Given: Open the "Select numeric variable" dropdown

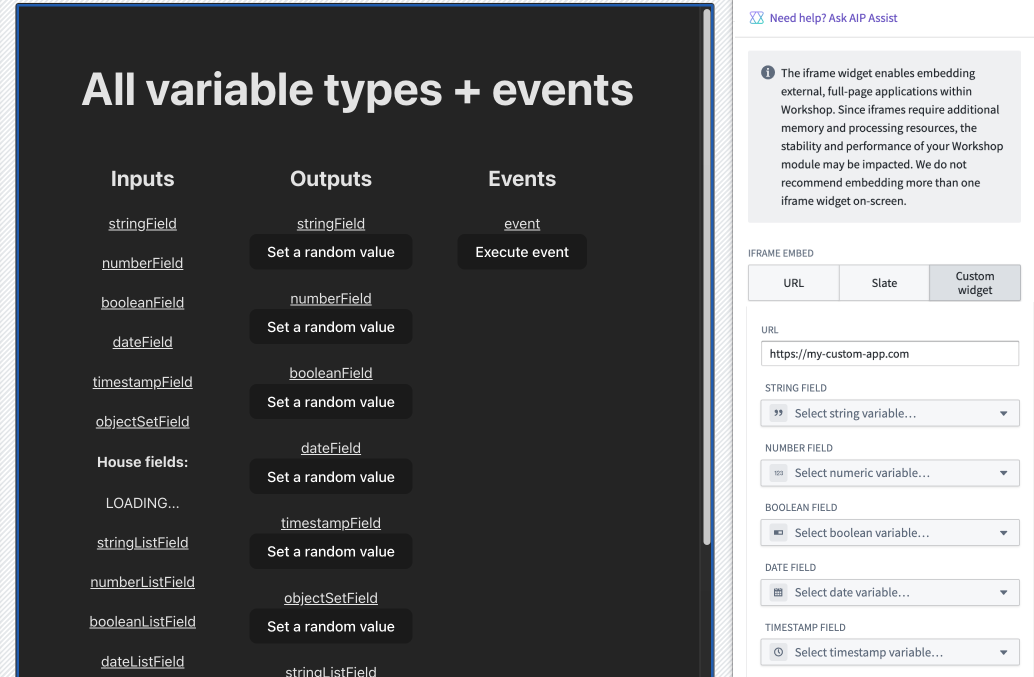Looking at the screenshot, I should (x=890, y=473).
